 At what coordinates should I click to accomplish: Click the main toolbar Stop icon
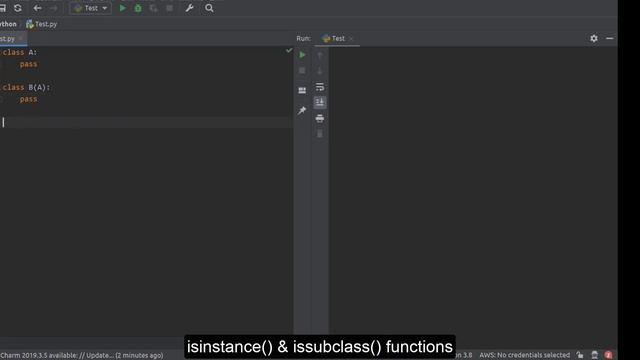click(x=169, y=8)
